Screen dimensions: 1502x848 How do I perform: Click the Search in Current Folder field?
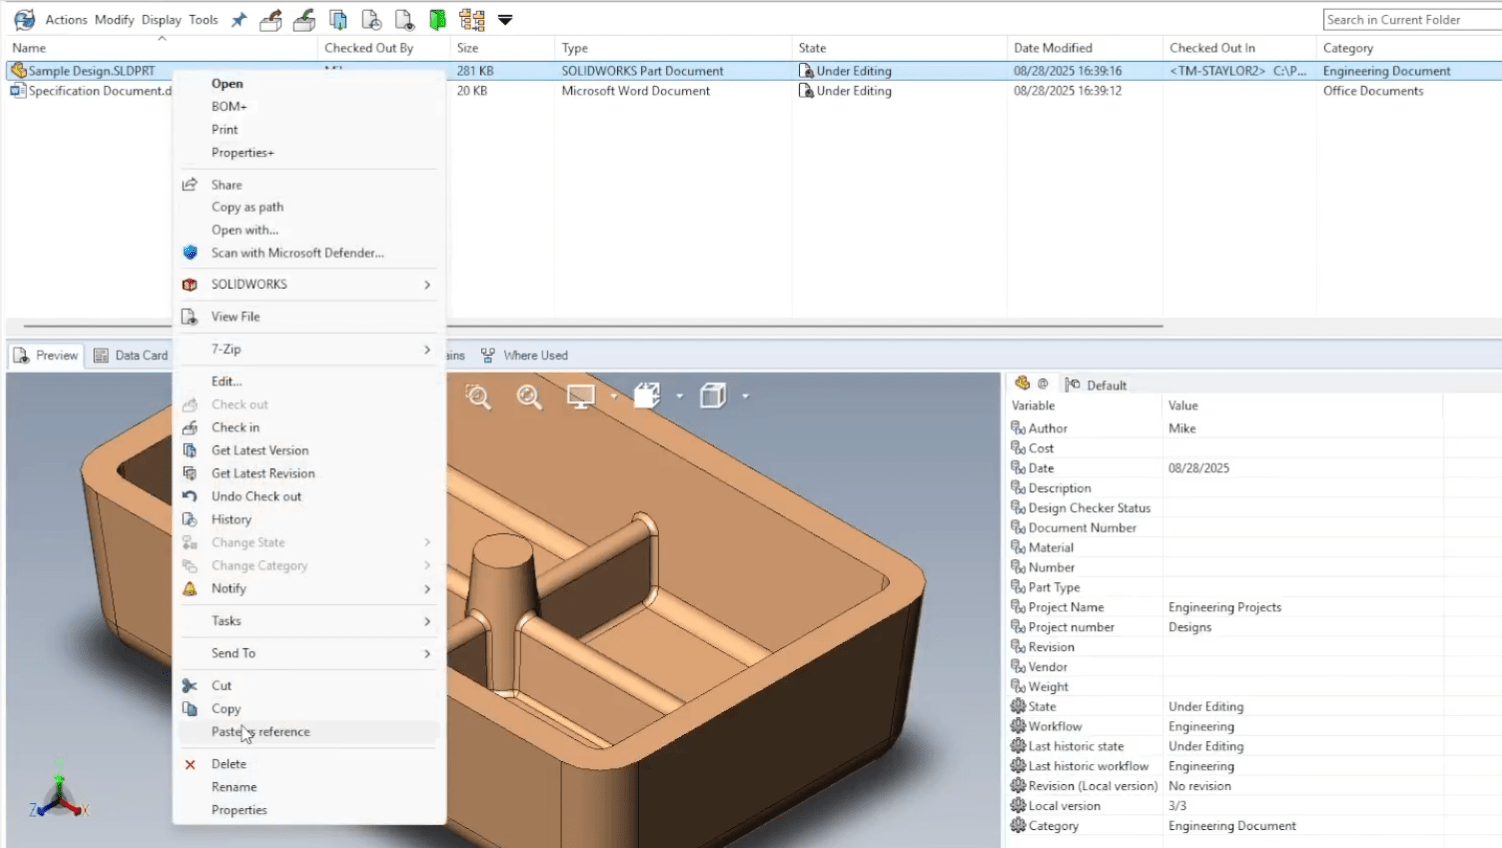click(1412, 20)
